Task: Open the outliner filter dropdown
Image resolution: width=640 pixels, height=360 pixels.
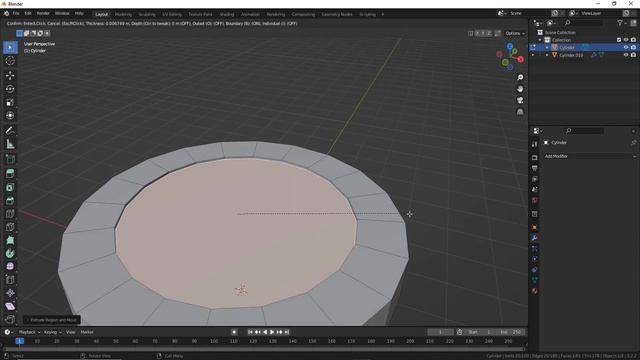Action: tap(622, 23)
